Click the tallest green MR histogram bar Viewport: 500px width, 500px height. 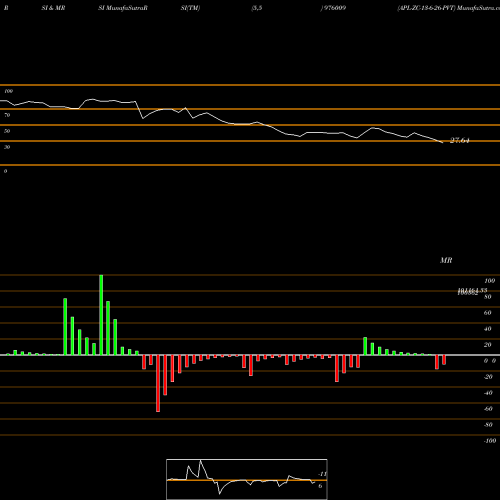[x=101, y=315]
